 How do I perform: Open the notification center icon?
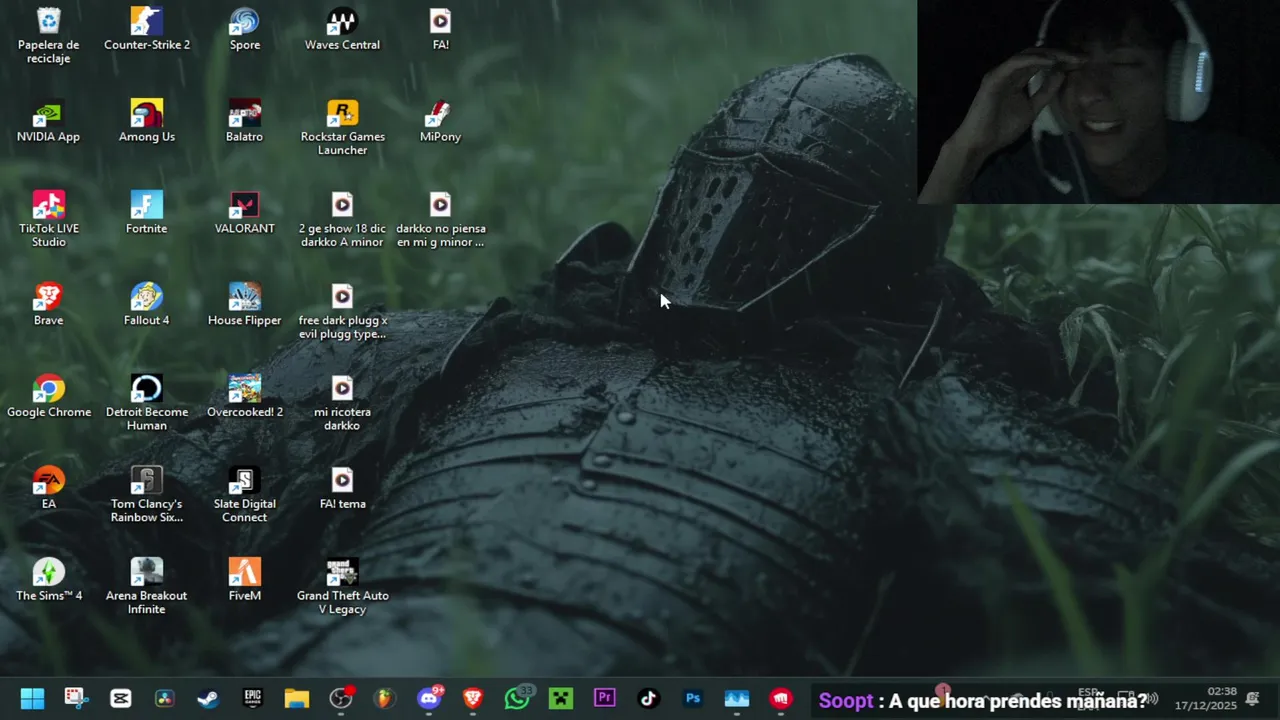pos(1253,698)
